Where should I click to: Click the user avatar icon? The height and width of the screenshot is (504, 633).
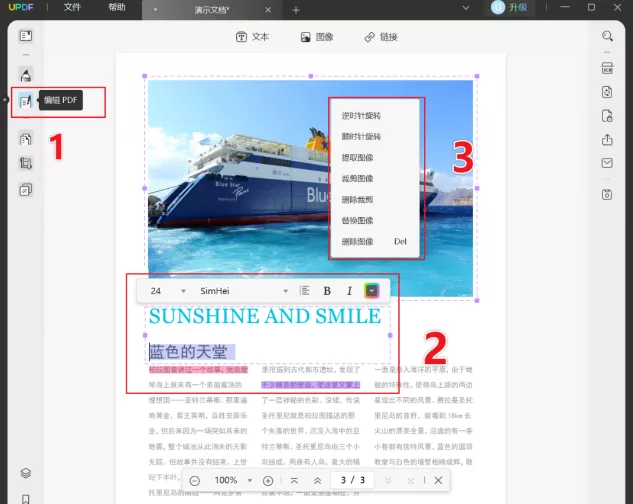click(498, 7)
